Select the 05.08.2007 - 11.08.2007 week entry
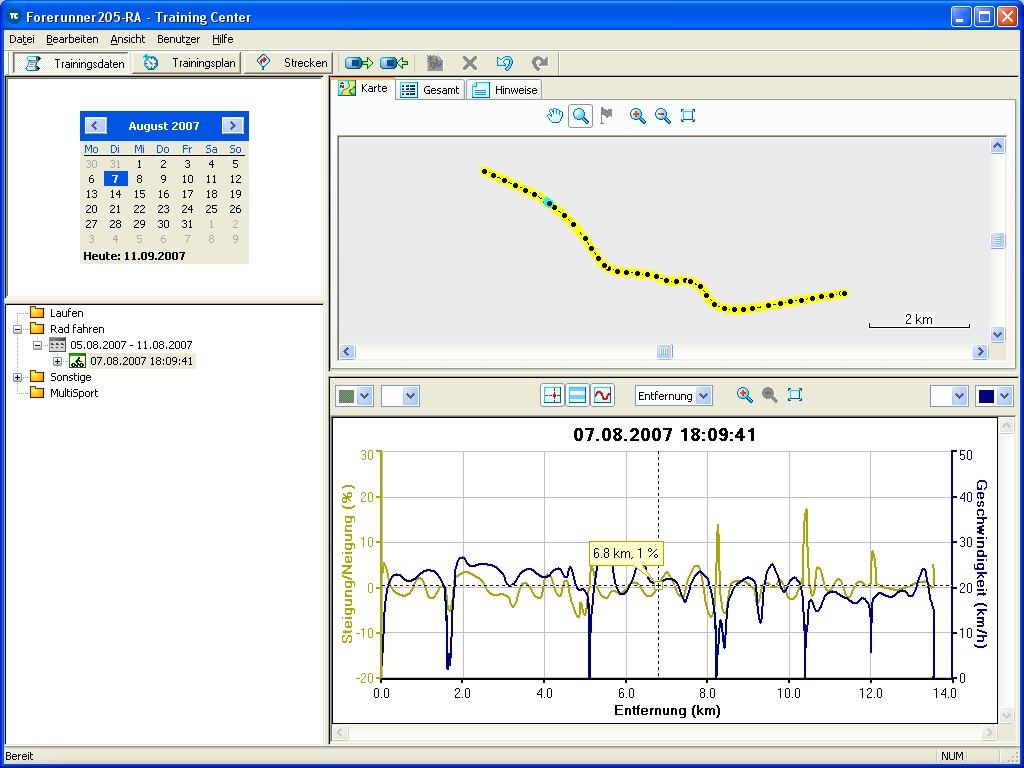 click(x=131, y=345)
